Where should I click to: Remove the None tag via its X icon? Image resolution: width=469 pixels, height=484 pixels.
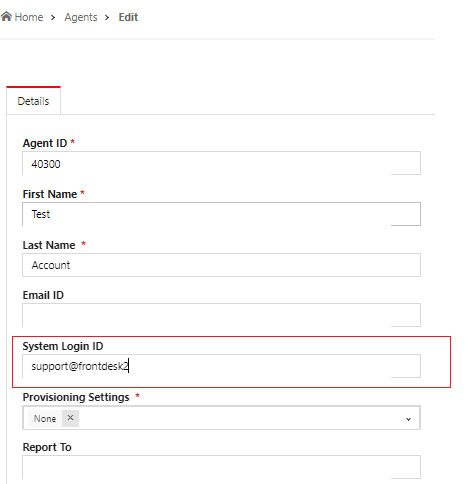70,418
